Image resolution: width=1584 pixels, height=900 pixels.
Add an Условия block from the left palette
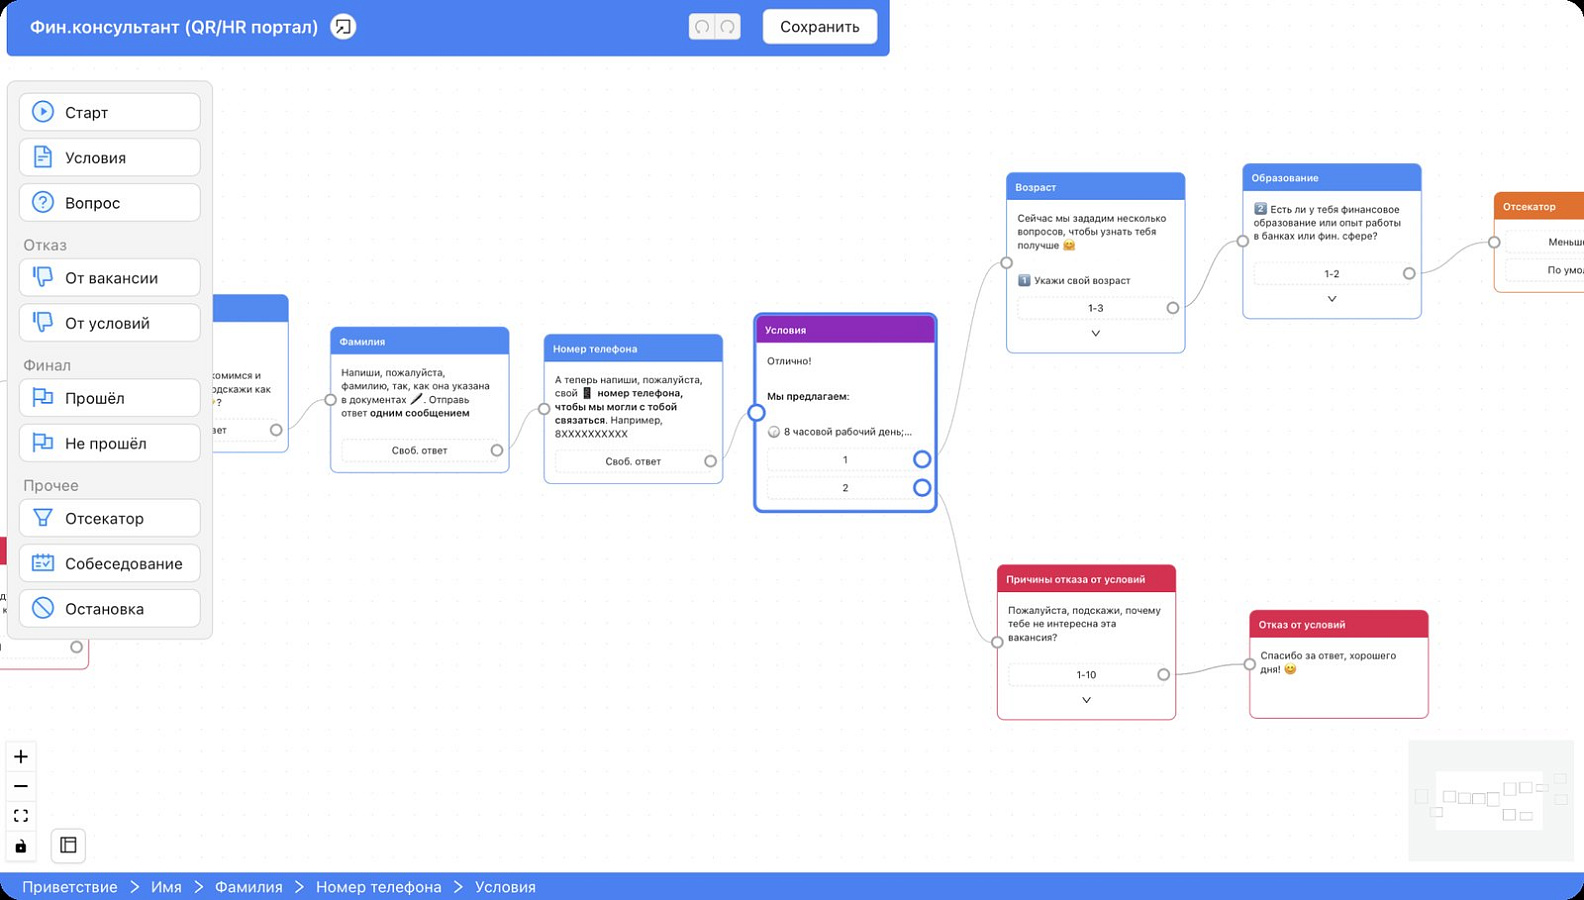[110, 157]
